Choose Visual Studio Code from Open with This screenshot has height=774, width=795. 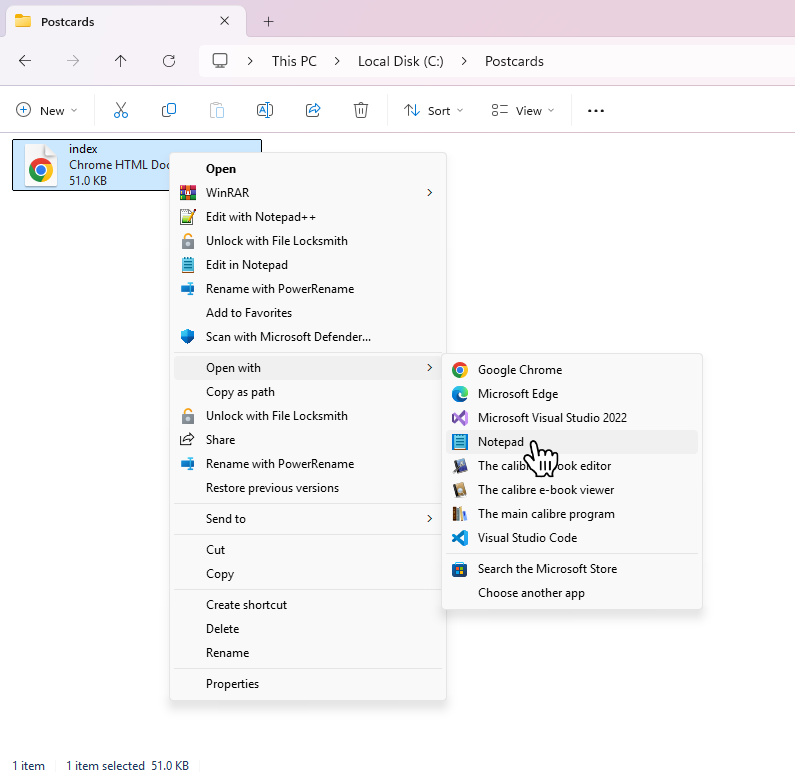[527, 538]
